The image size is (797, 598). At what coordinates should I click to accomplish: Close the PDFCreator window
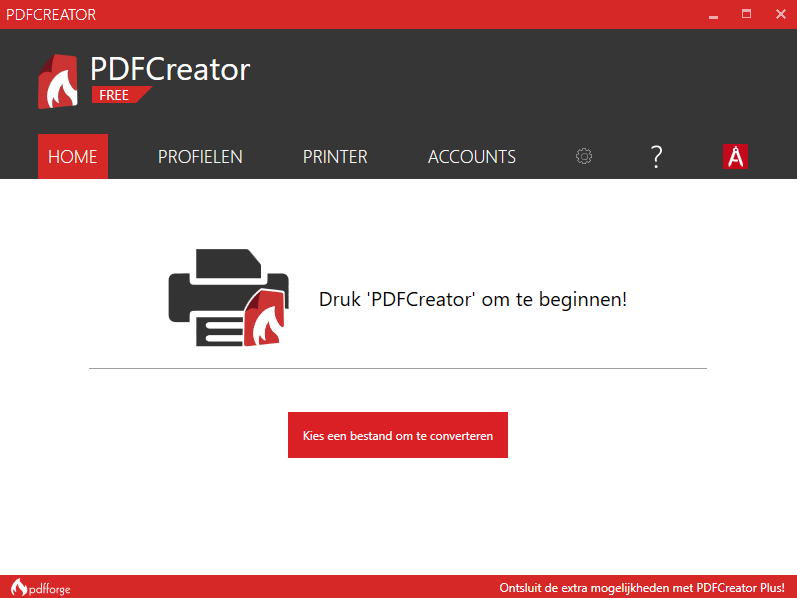click(x=779, y=15)
